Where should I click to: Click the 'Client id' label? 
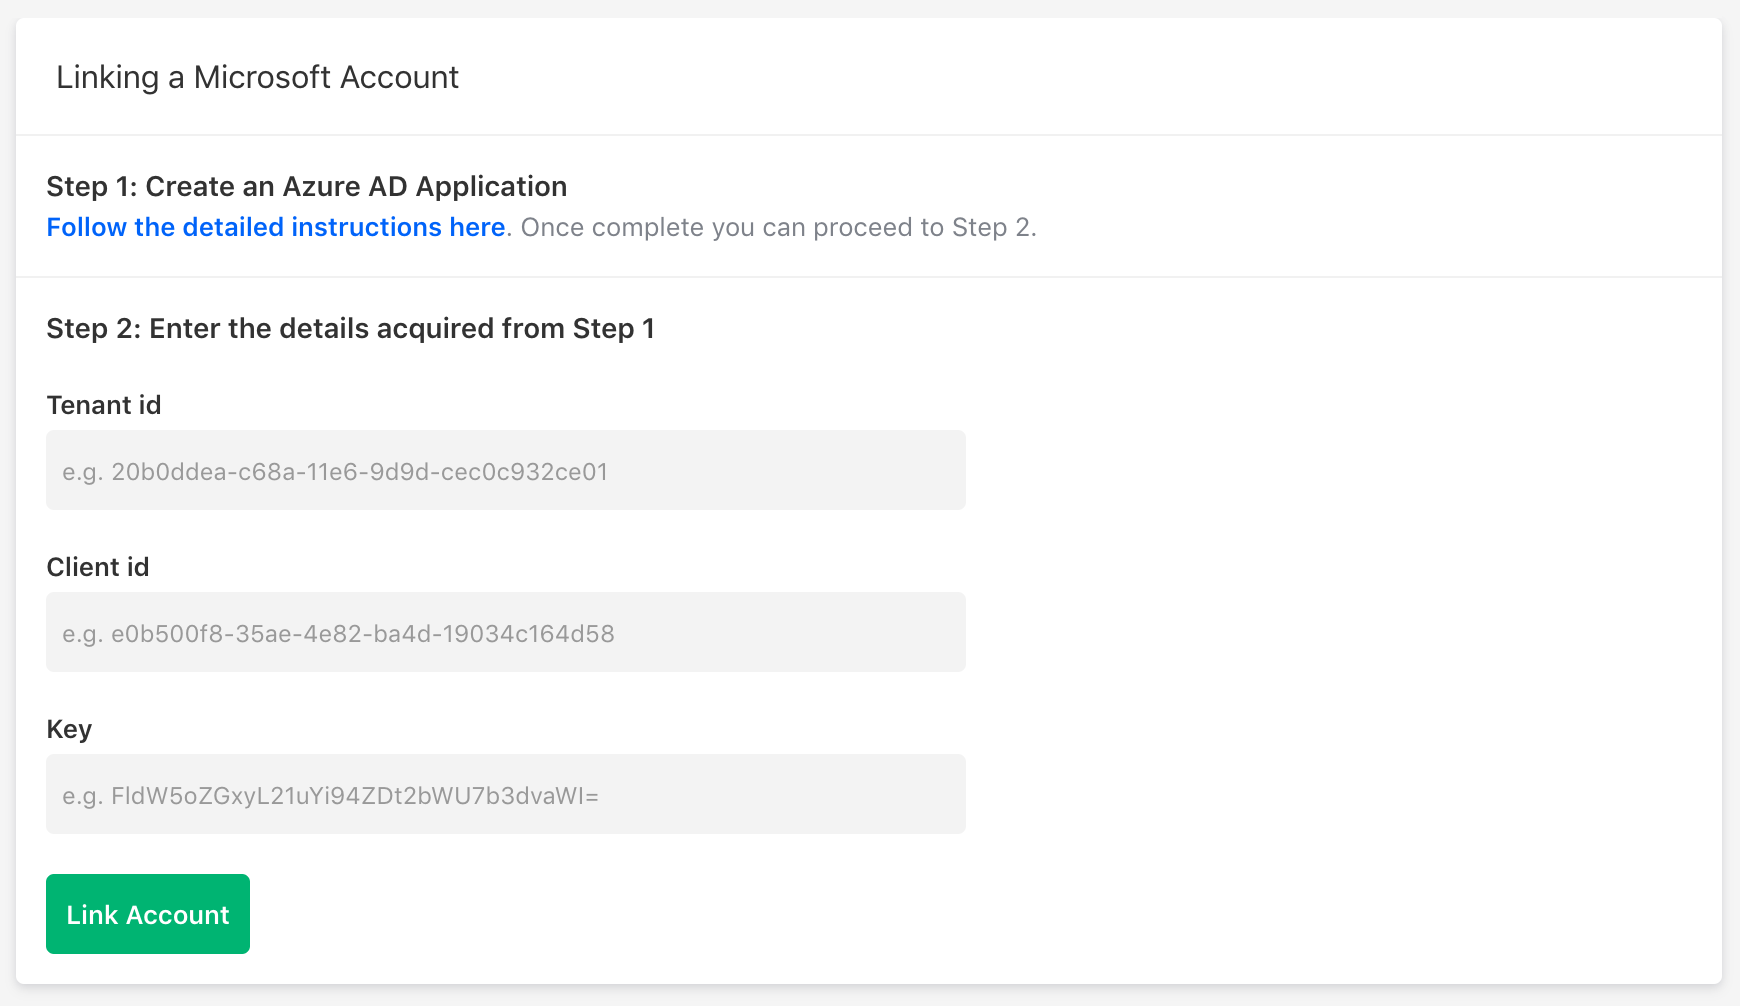pyautogui.click(x=97, y=567)
